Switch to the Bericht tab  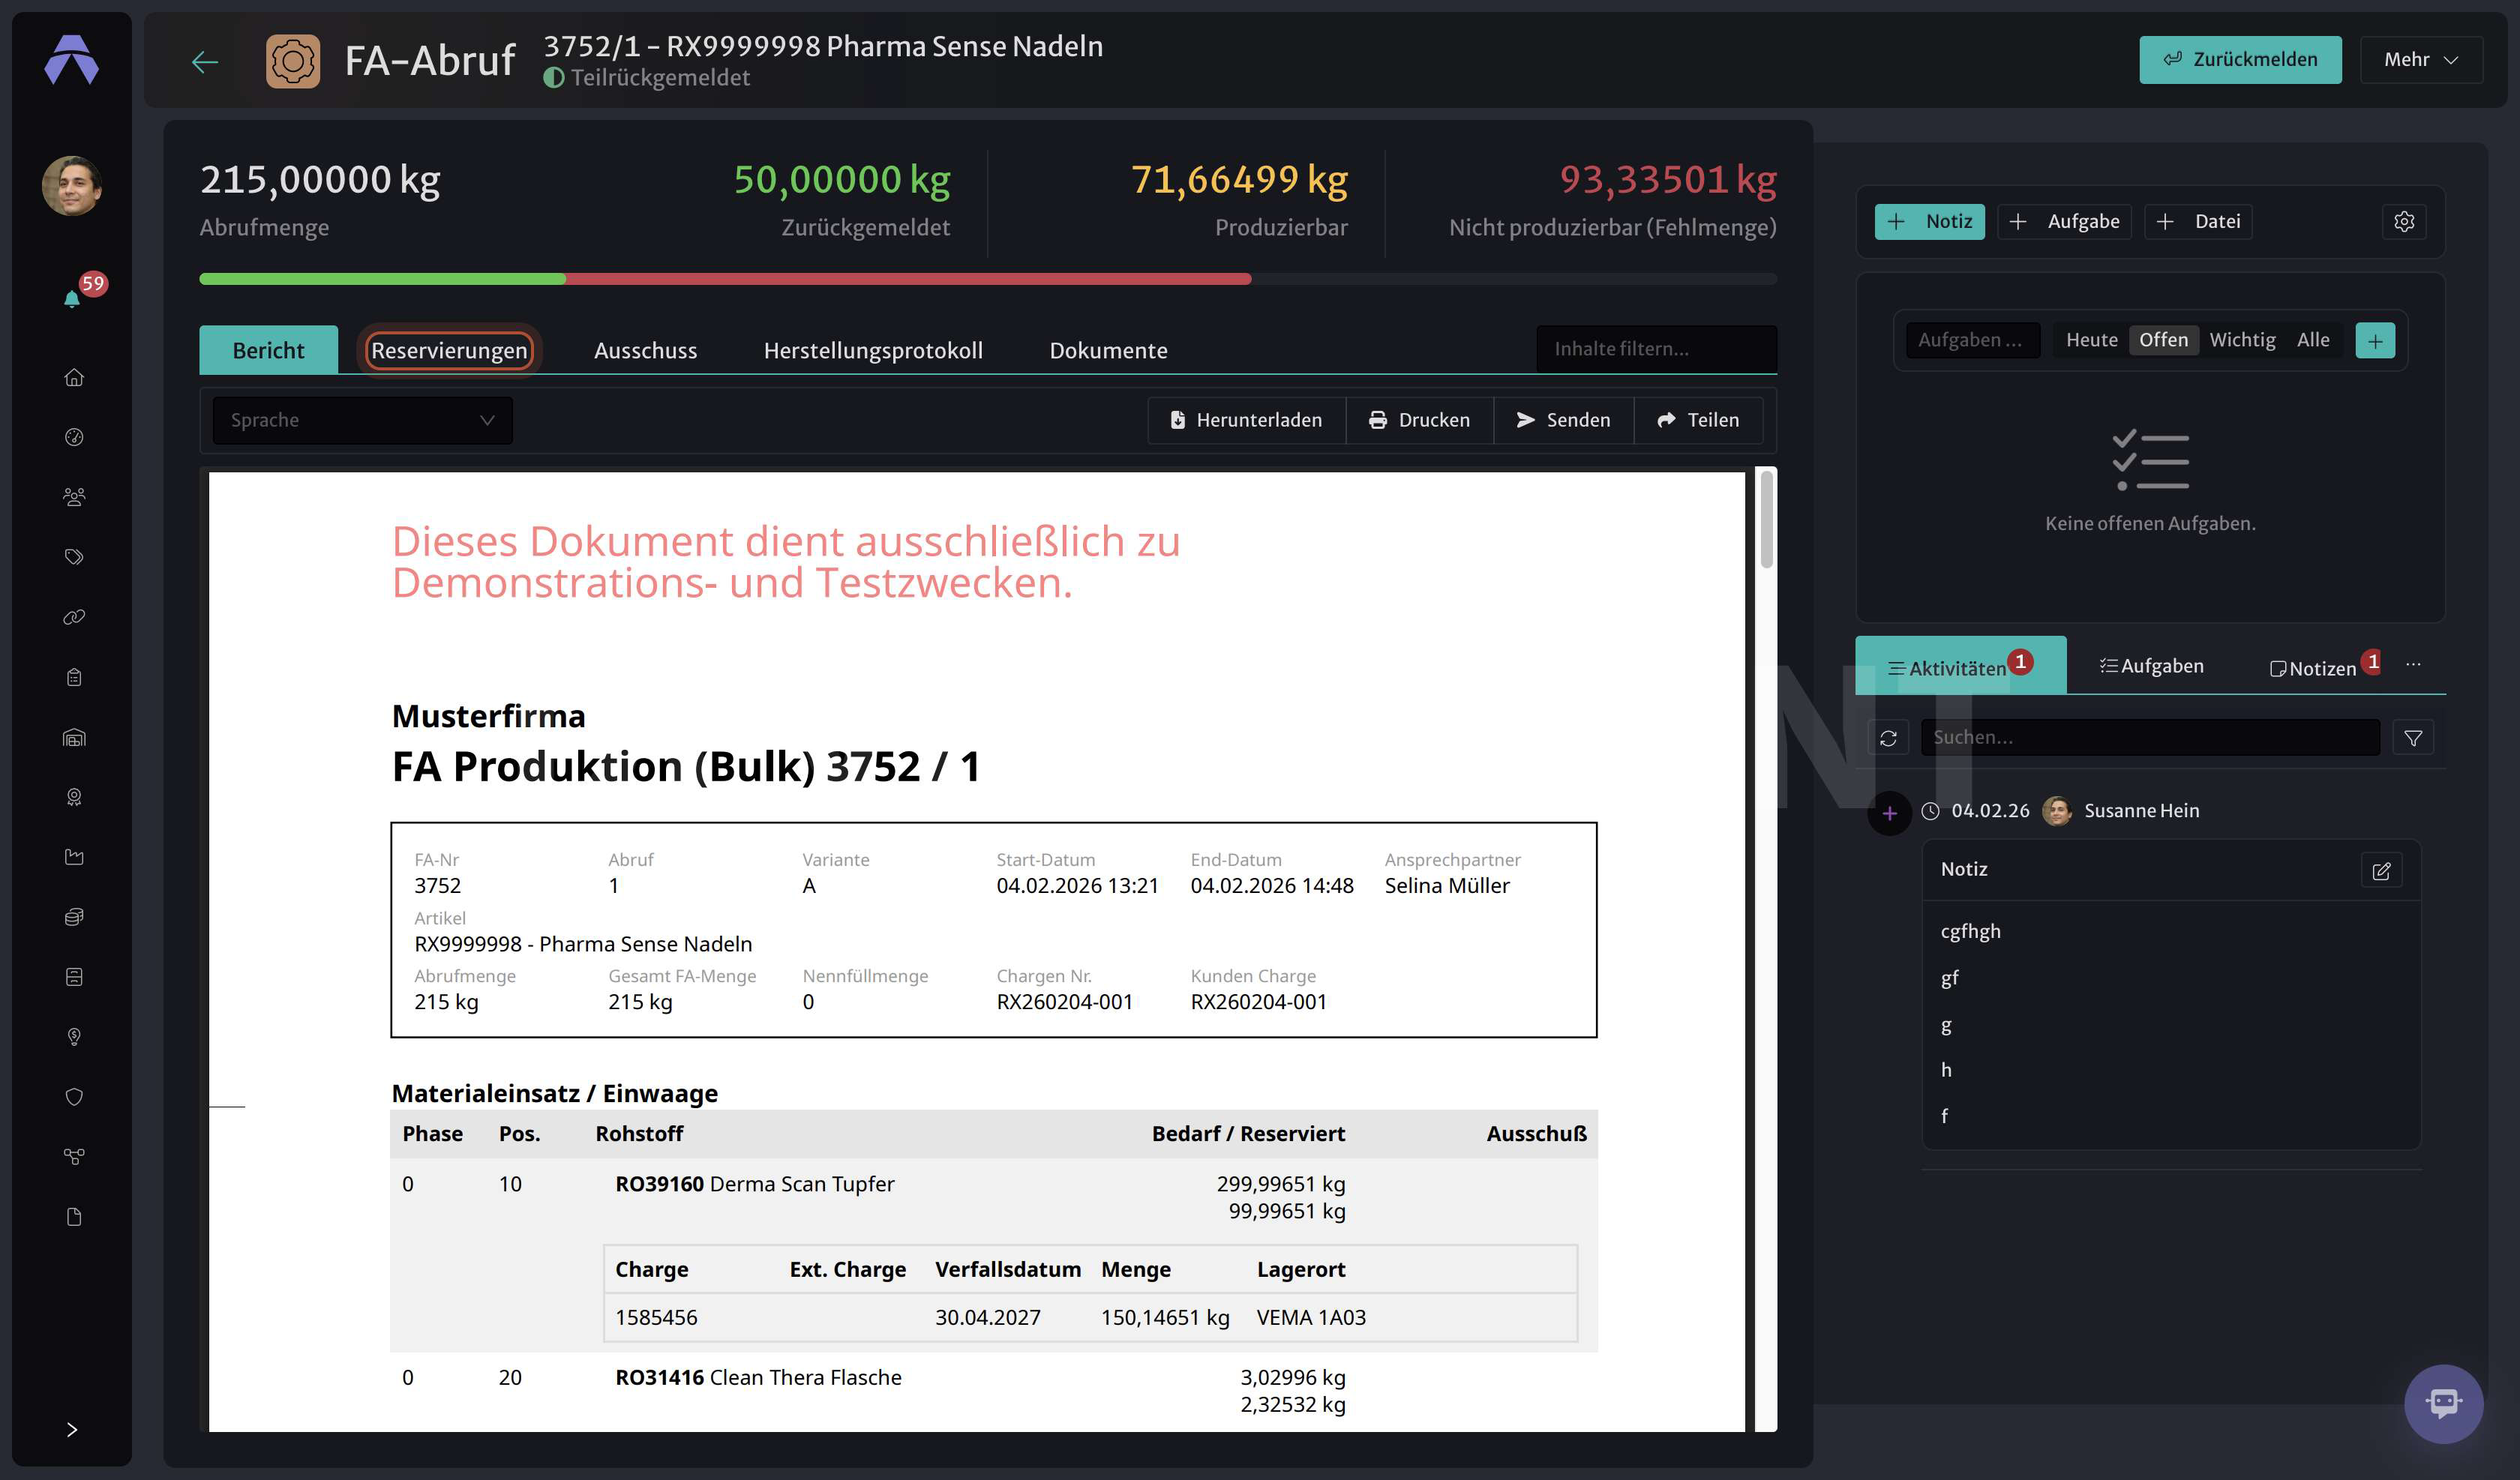tap(268, 350)
